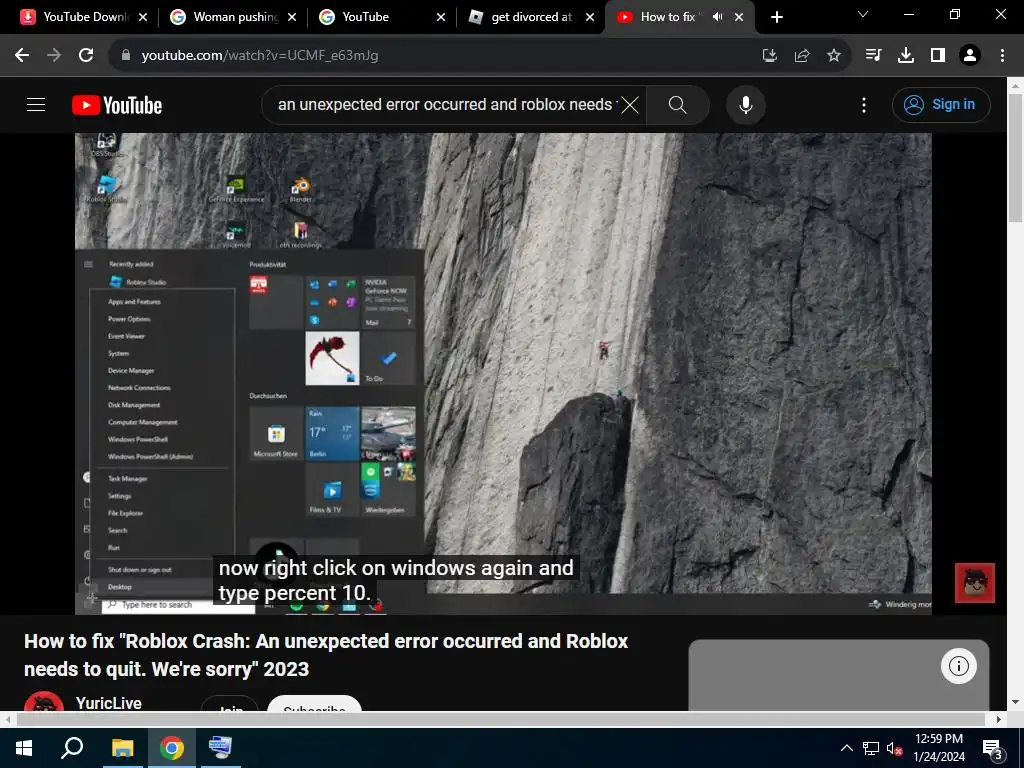Switch to the YouTube Downloader tab

[x=83, y=17]
